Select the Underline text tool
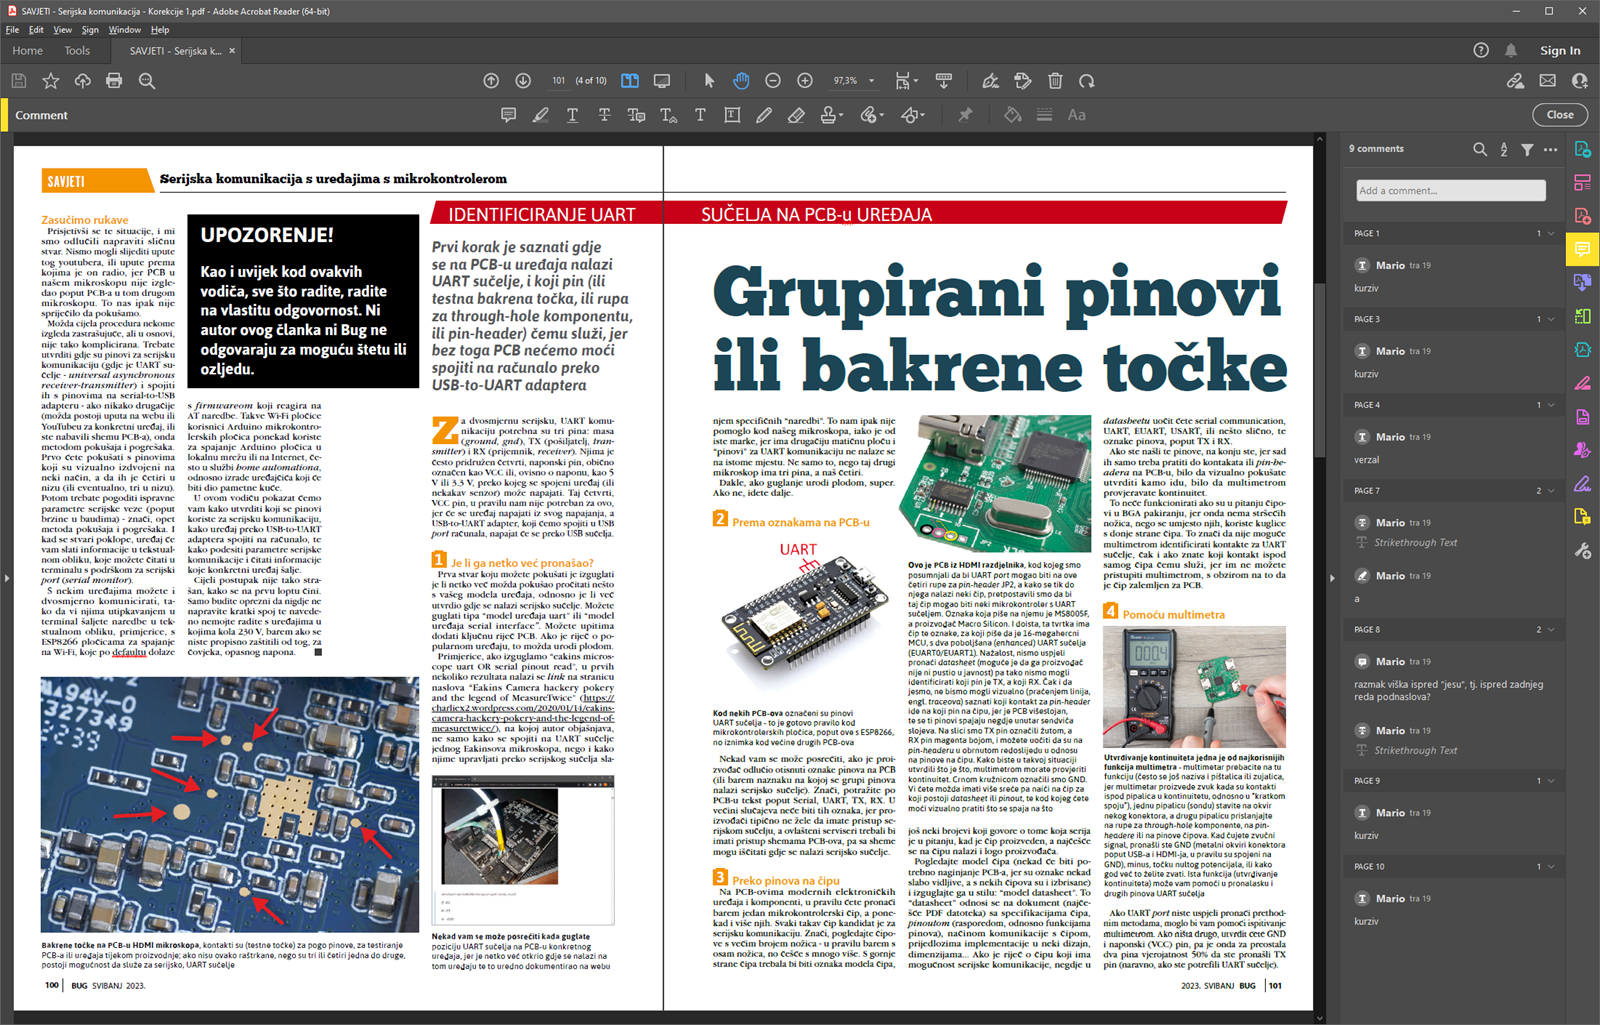 pos(572,115)
